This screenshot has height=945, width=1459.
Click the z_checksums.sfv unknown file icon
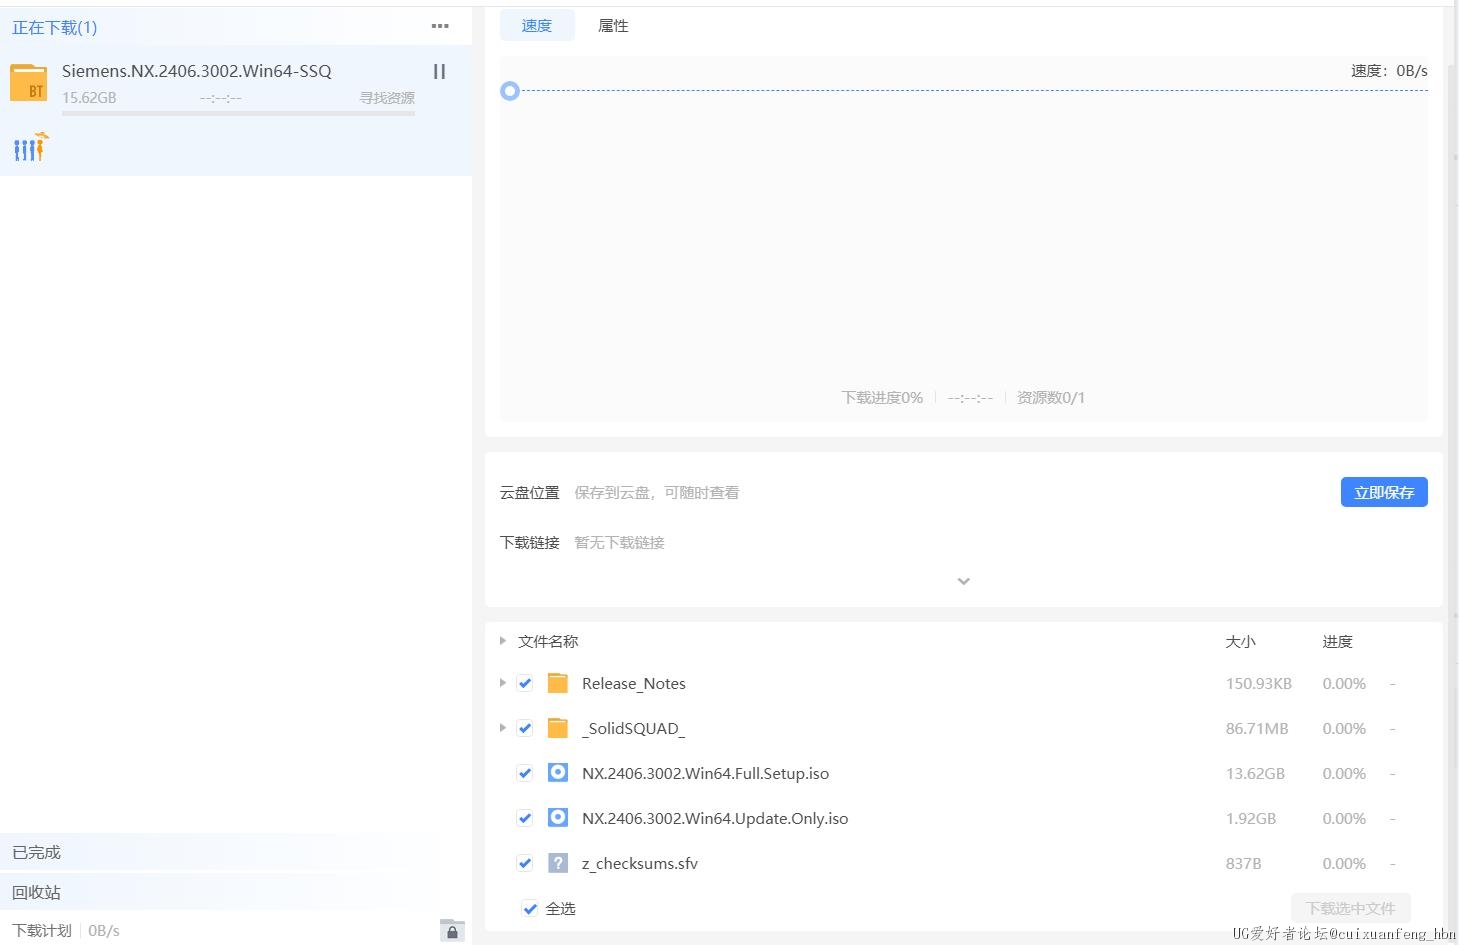tap(558, 863)
